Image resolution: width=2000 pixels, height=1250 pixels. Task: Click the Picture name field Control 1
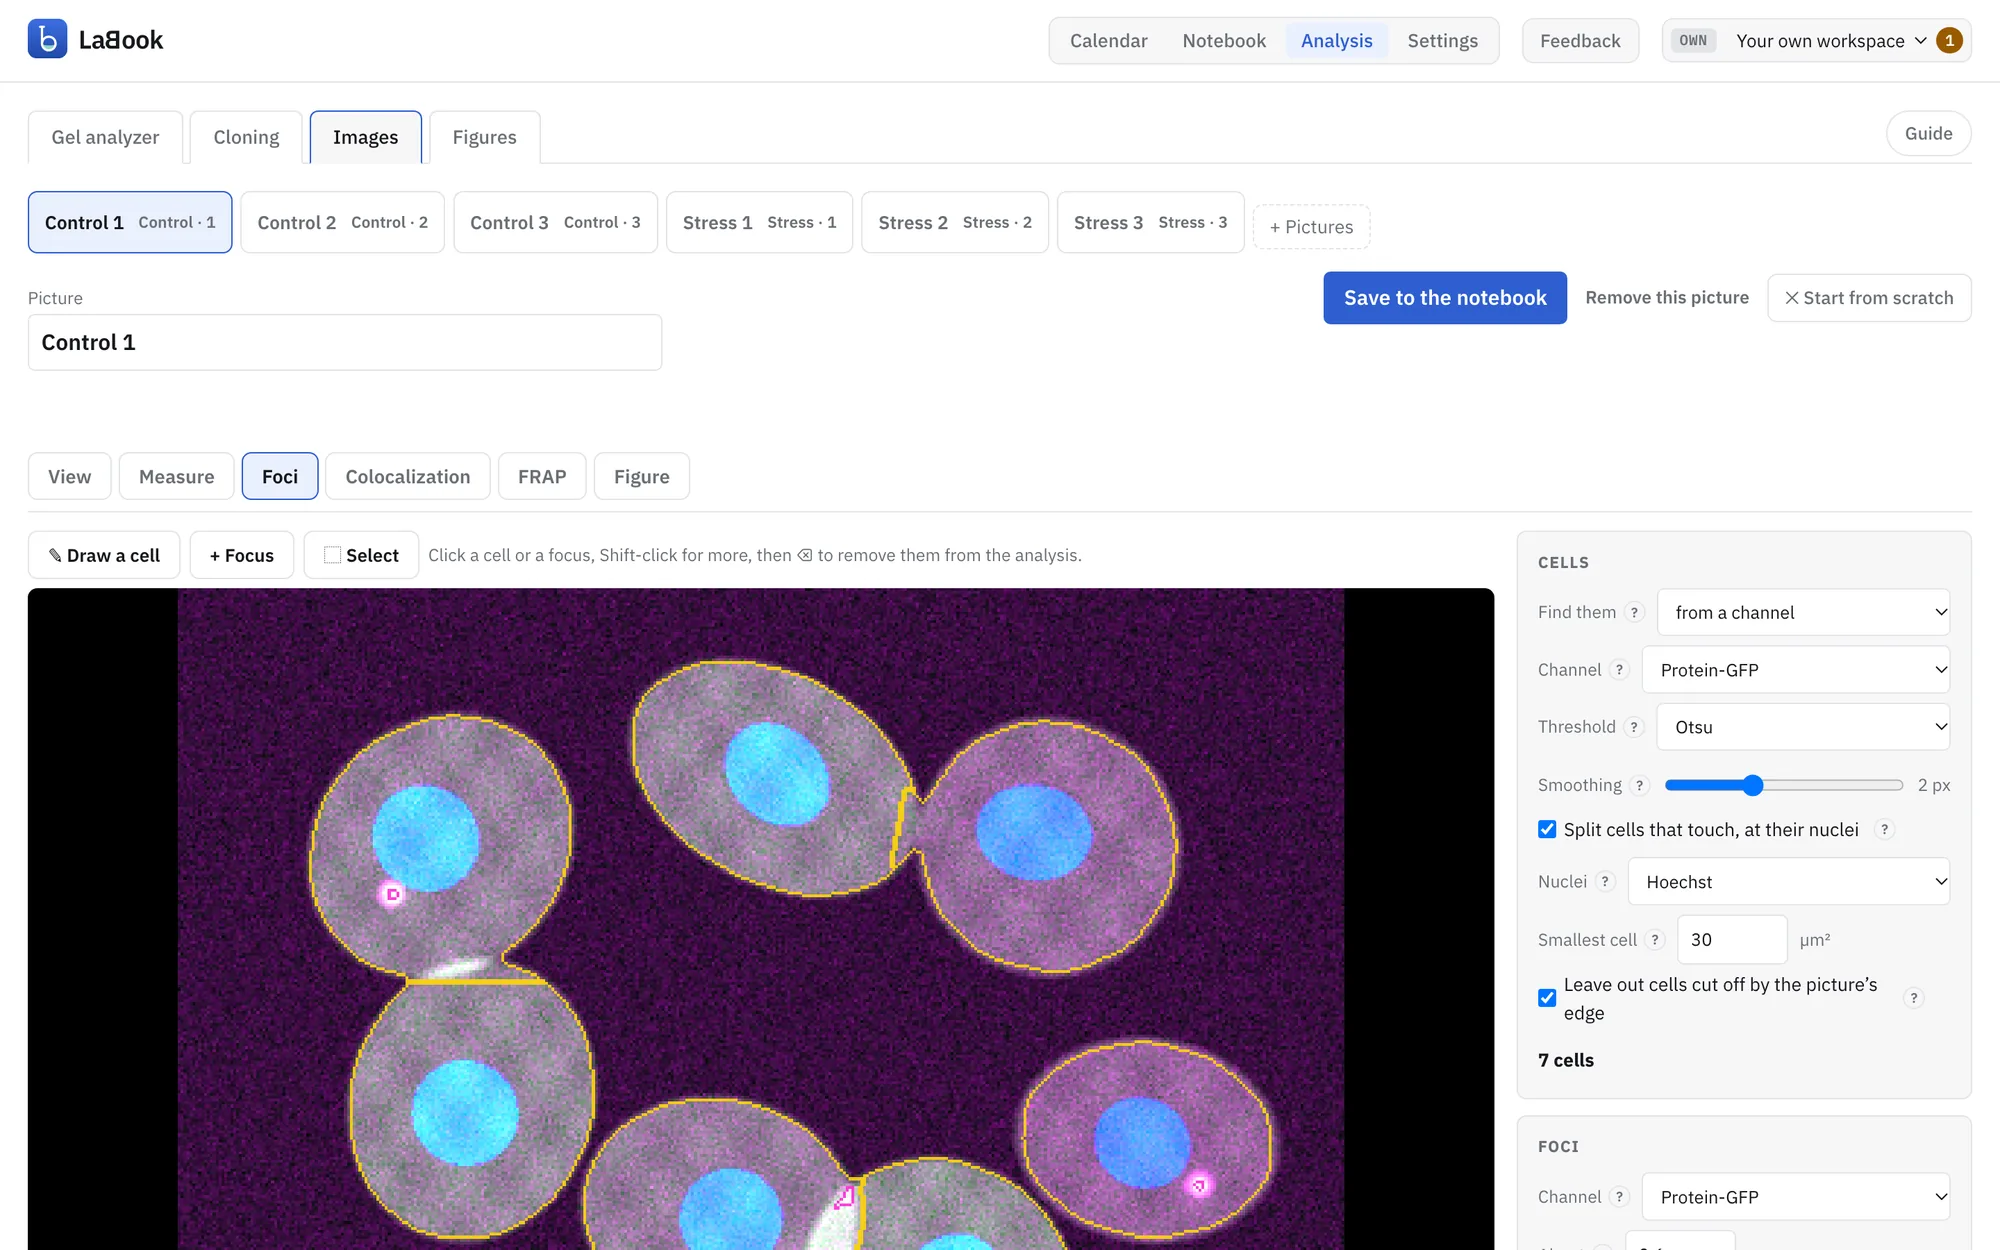pos(345,342)
